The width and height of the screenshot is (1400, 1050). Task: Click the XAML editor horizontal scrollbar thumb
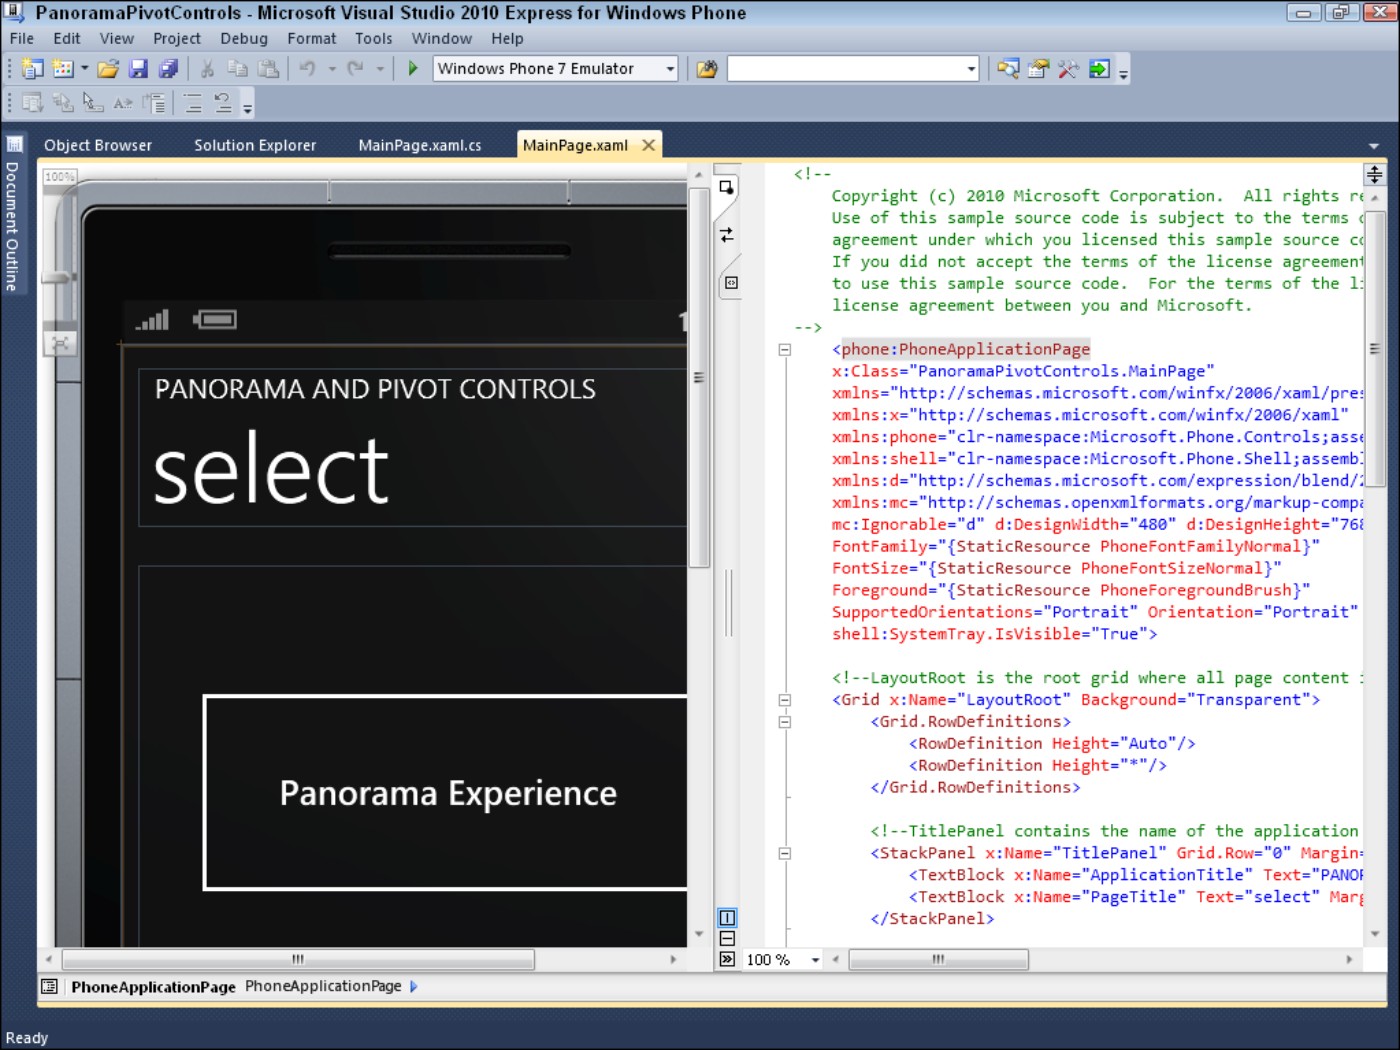coord(938,959)
